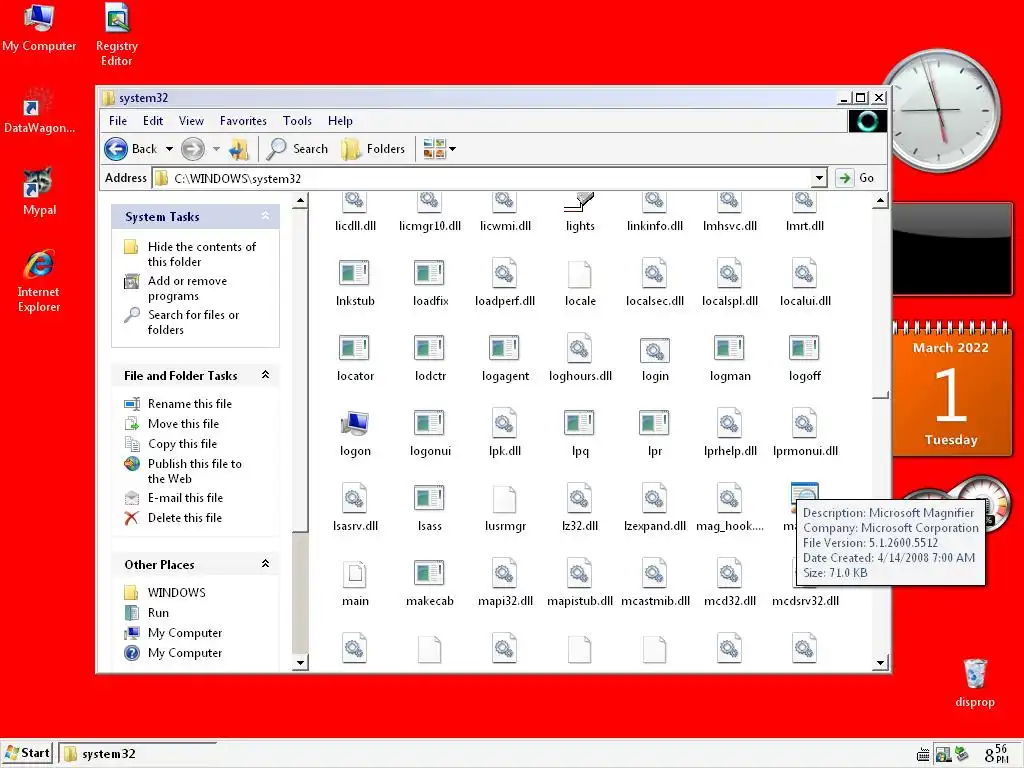
Task: Open the Tools menu
Action: [297, 121]
